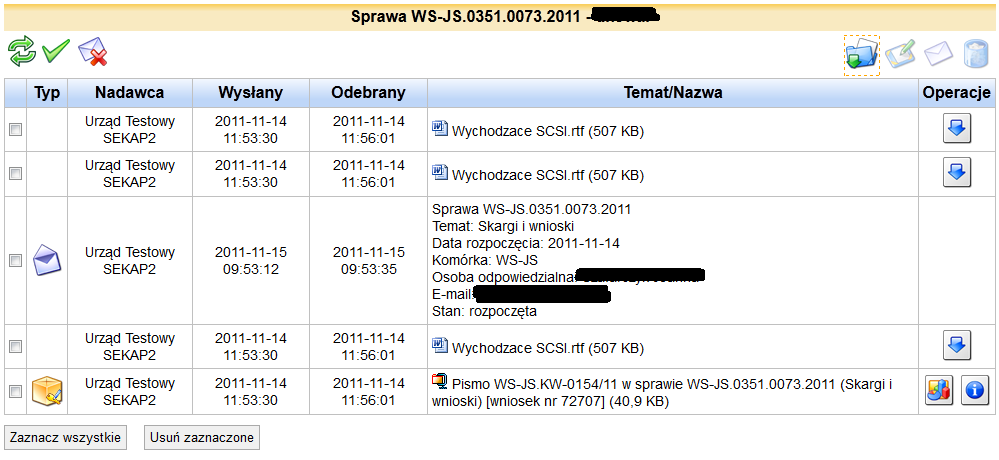Viewport: 999px width, 460px height.
Task: Click the trash bin toolbar icon
Action: tap(975, 54)
